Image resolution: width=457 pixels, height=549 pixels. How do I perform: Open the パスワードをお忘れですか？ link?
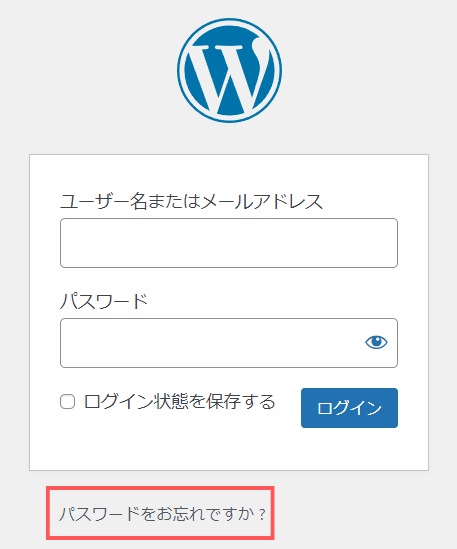point(162,514)
